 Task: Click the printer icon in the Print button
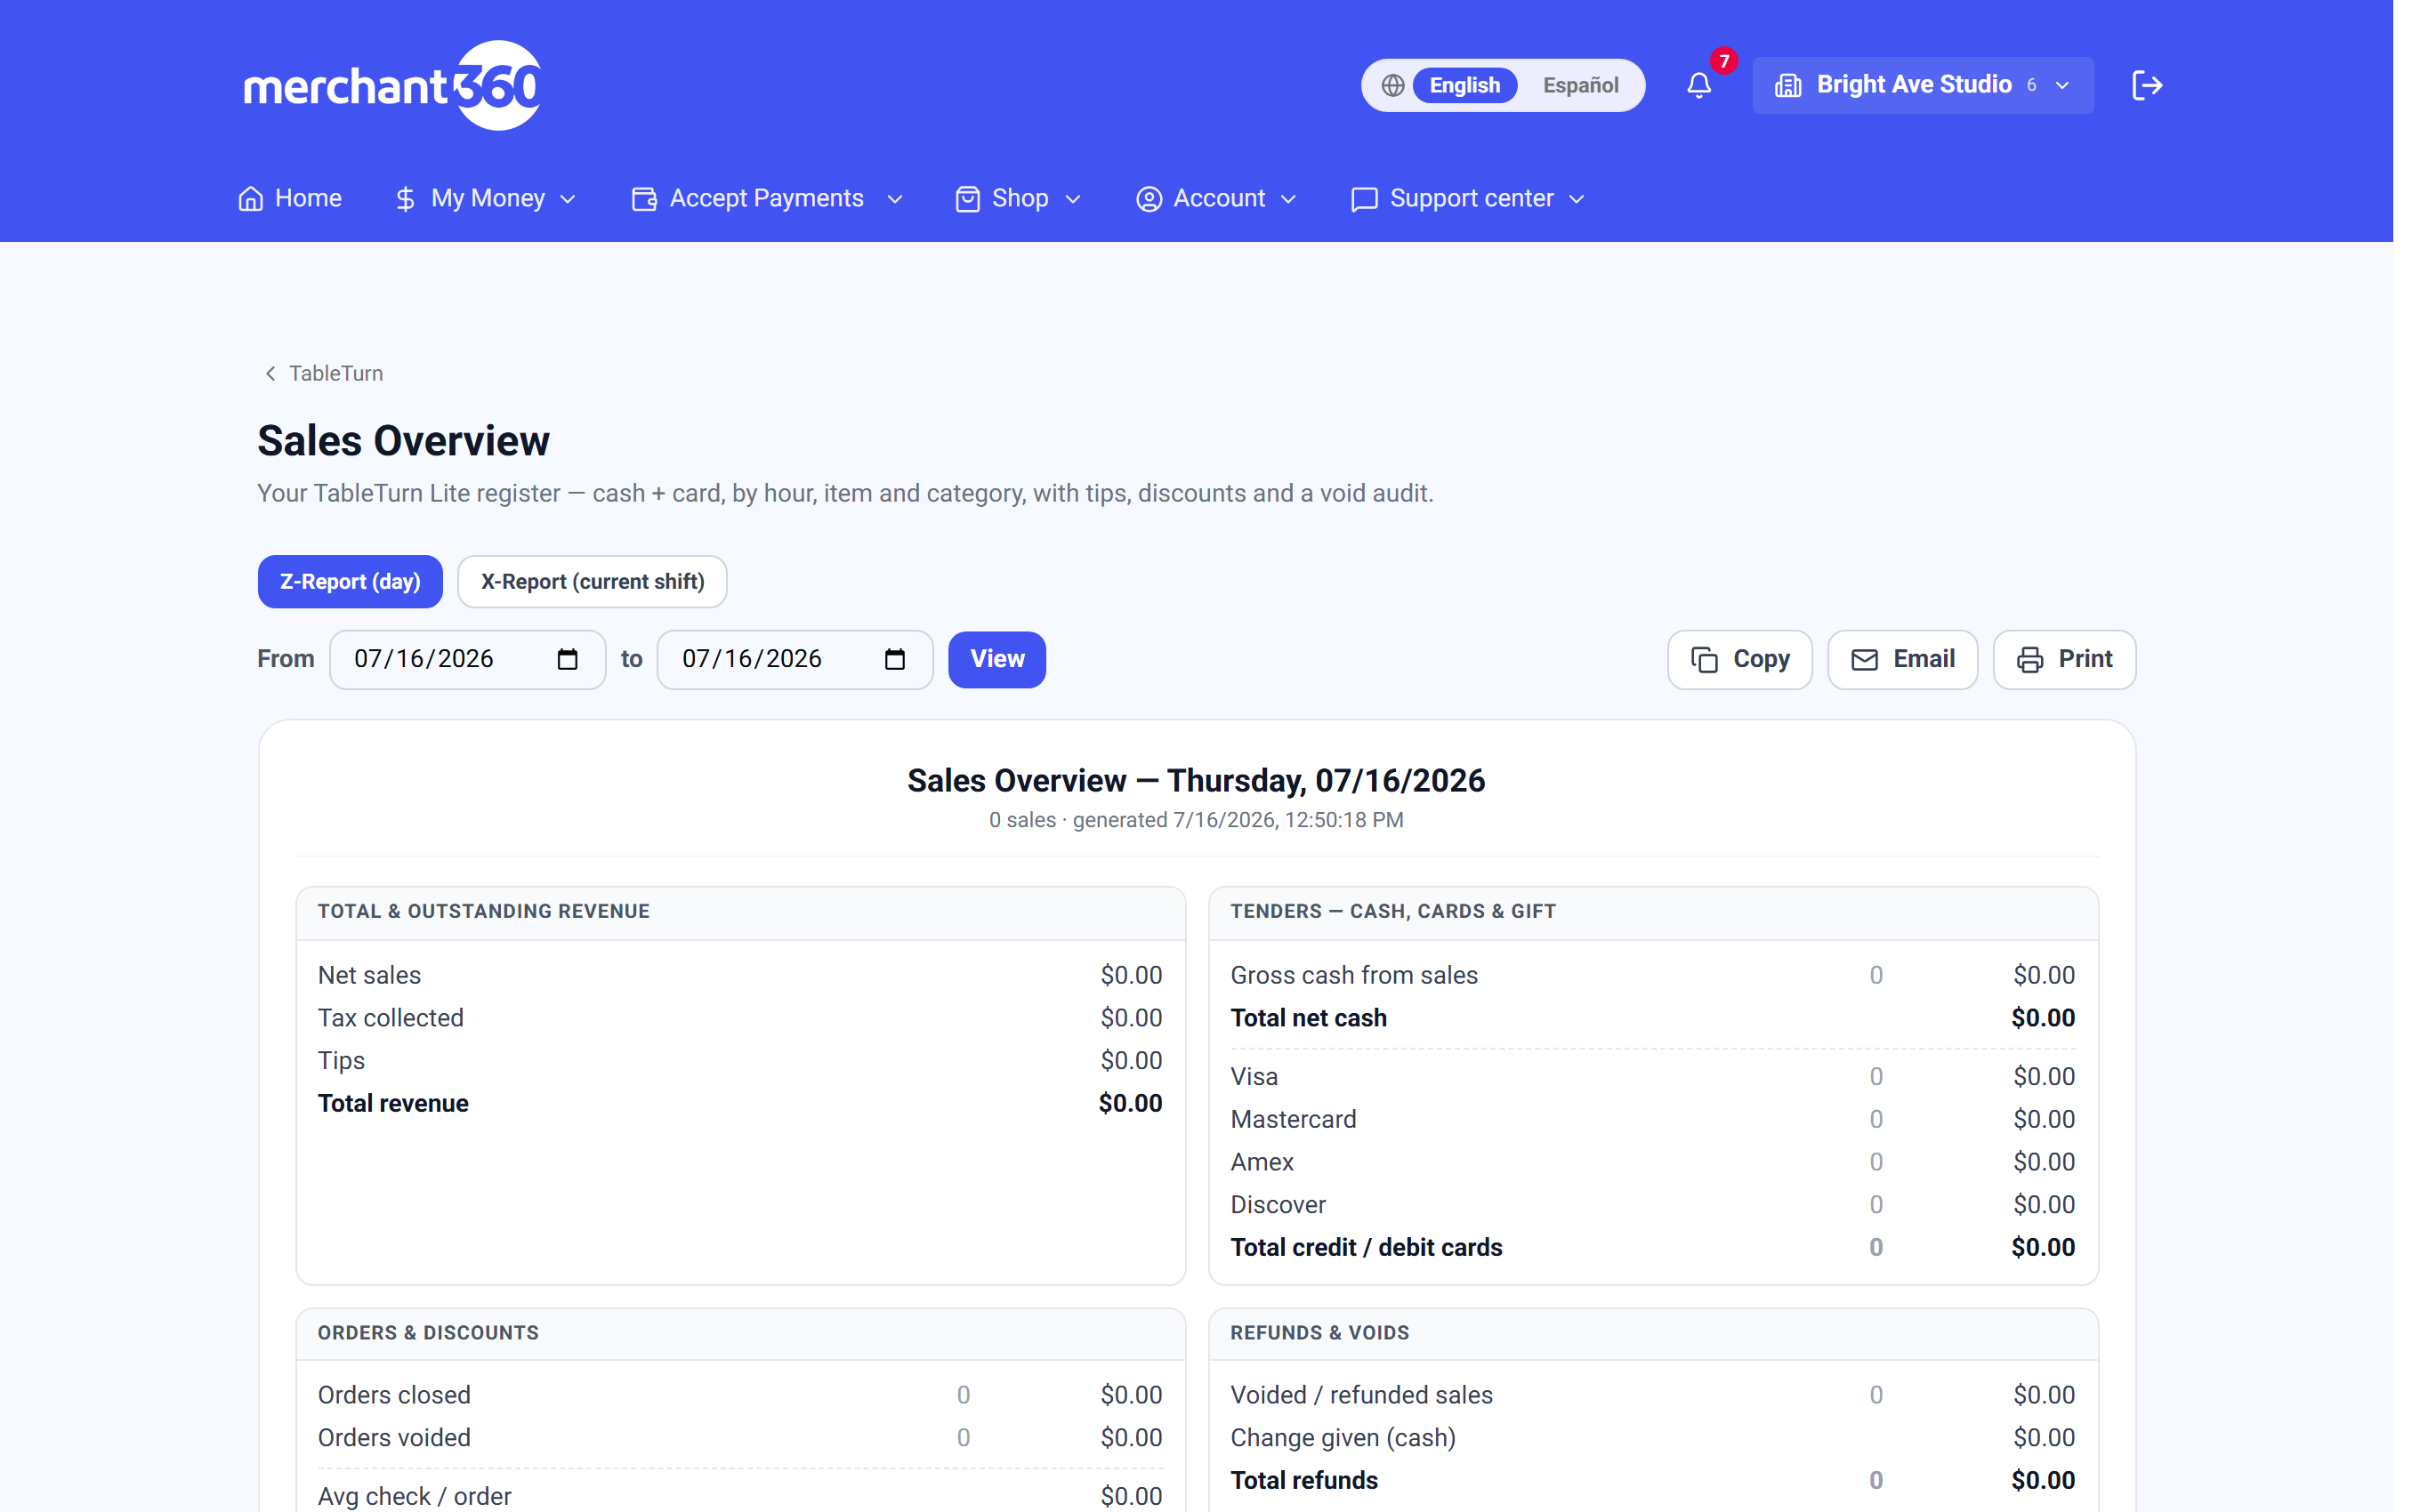click(2030, 660)
